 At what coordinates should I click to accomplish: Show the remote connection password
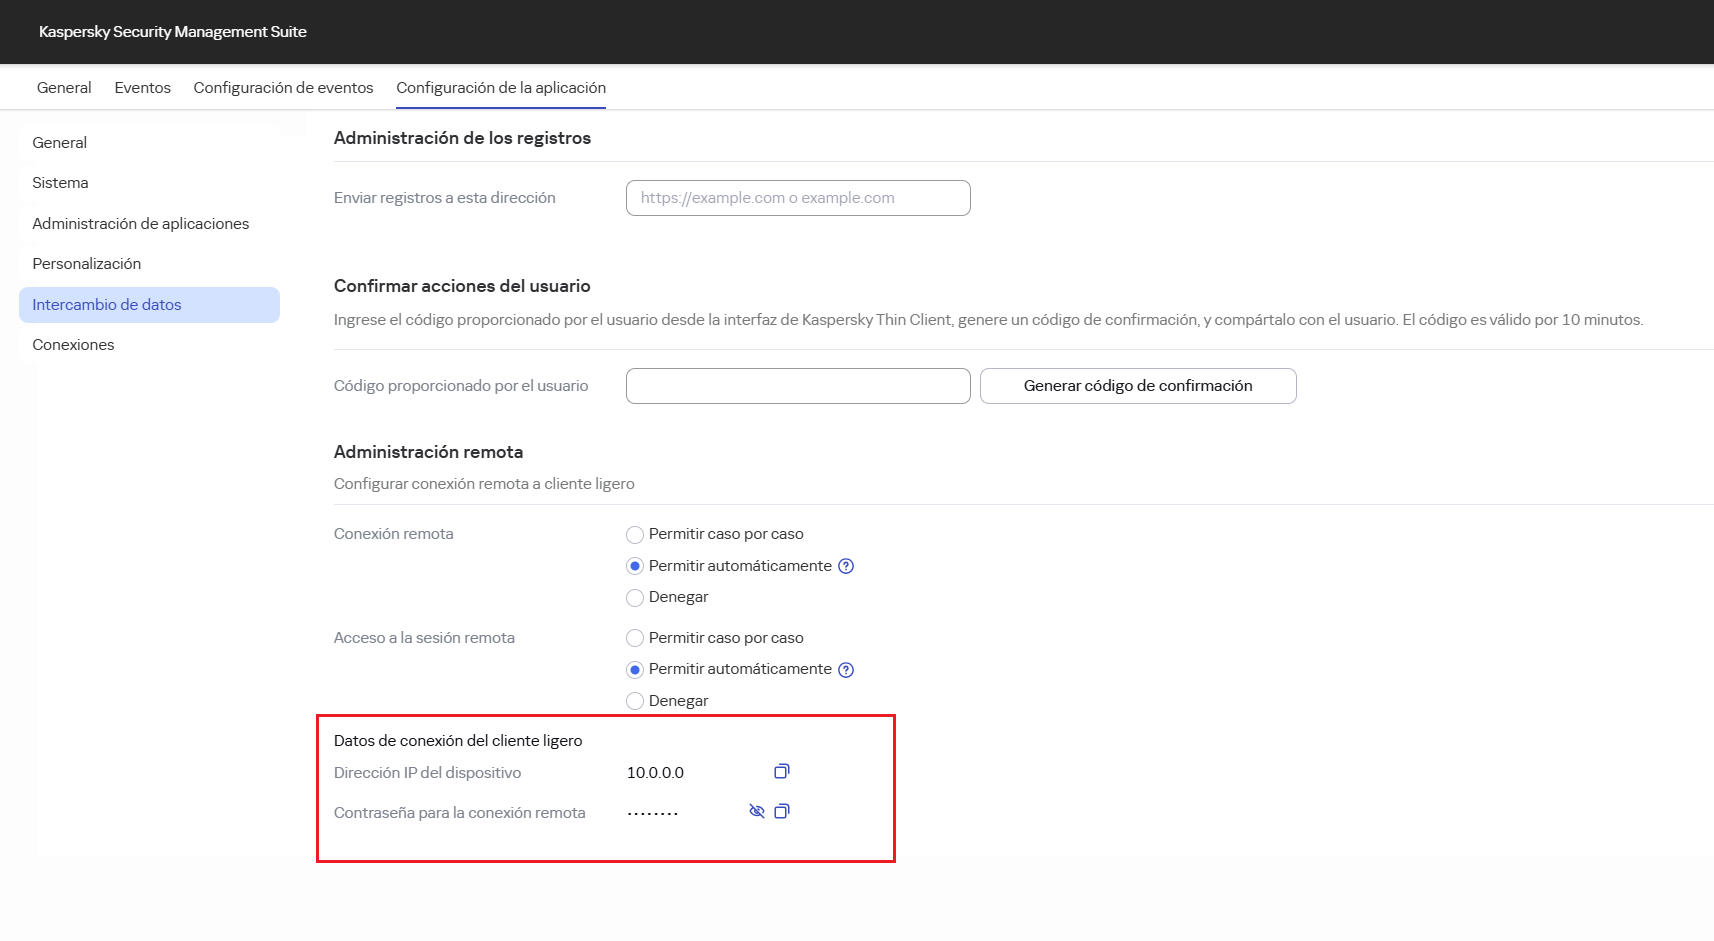[757, 811]
